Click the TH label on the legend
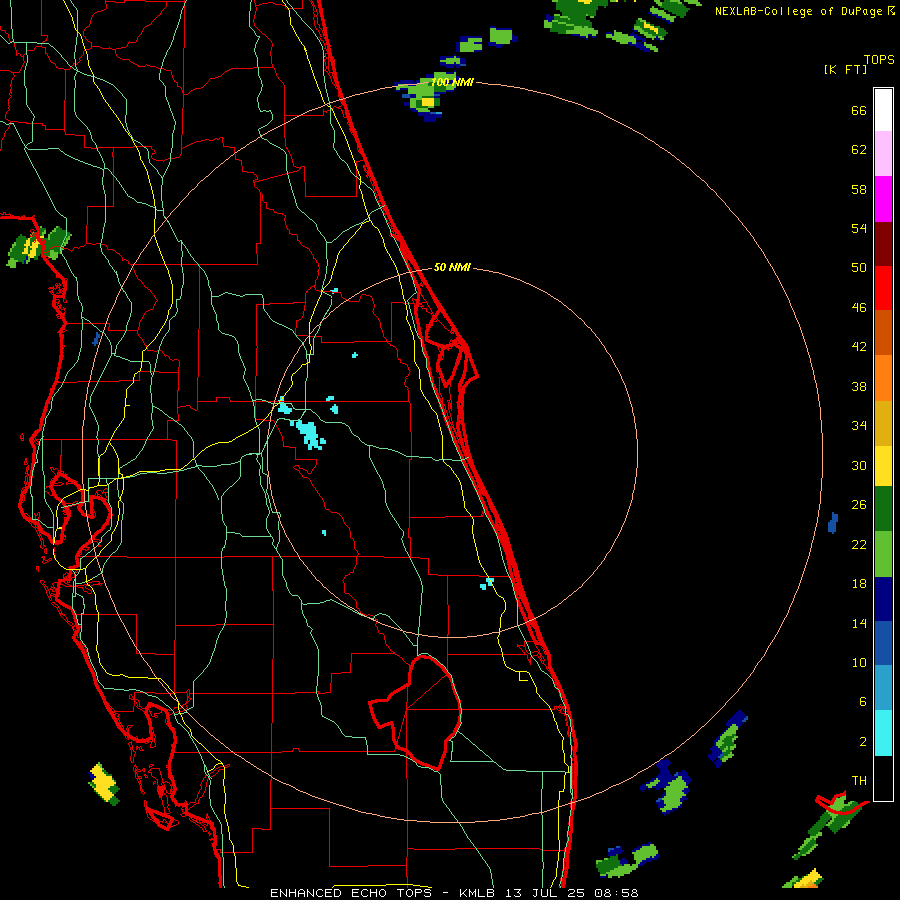This screenshot has height=900, width=900. 859,781
